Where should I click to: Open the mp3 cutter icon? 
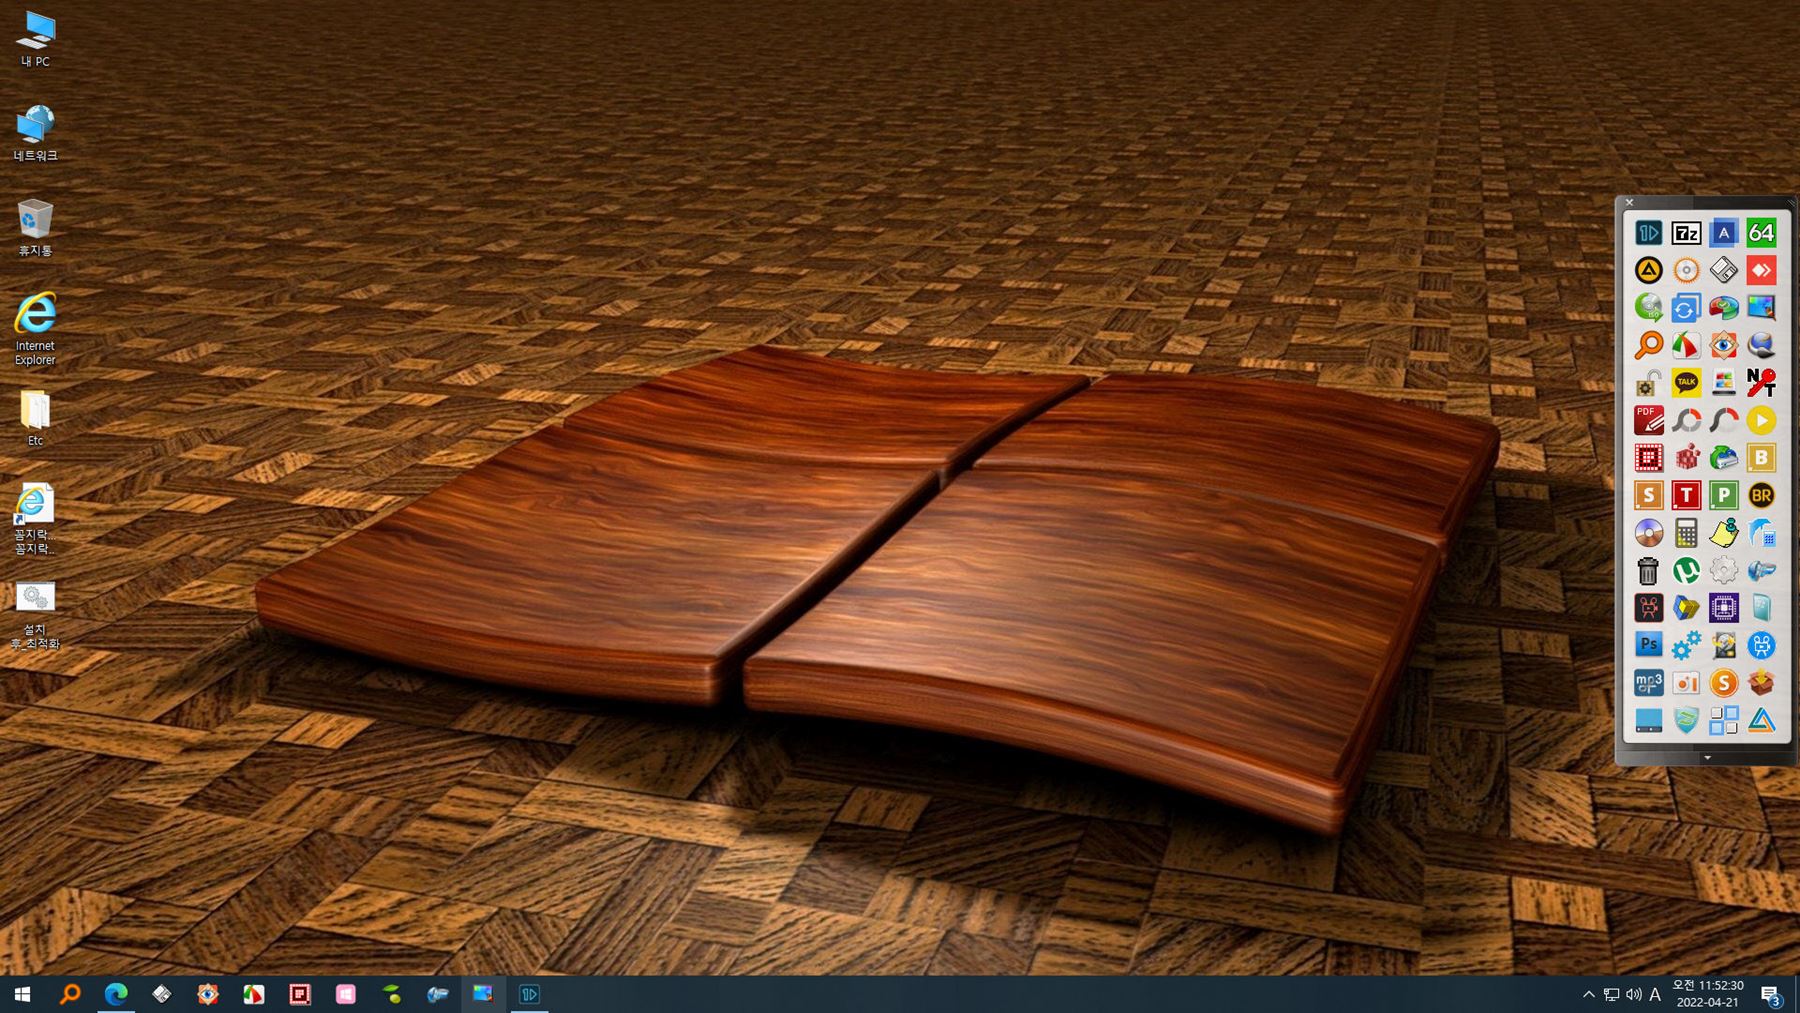[1648, 683]
